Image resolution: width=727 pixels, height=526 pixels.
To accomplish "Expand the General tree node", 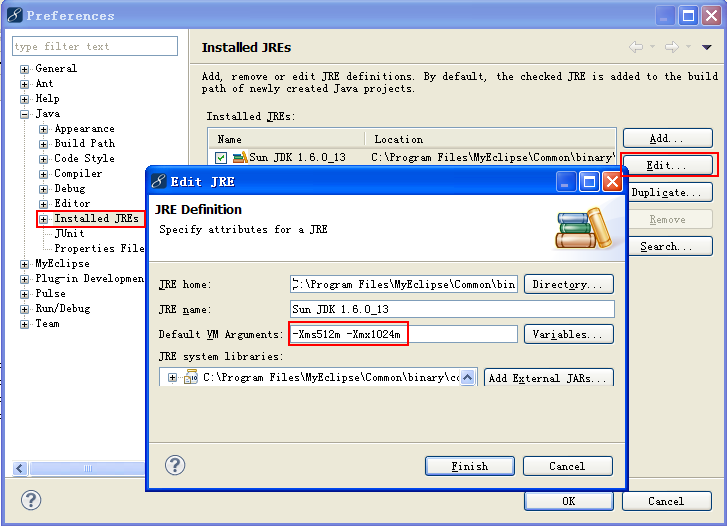I will click(24, 69).
